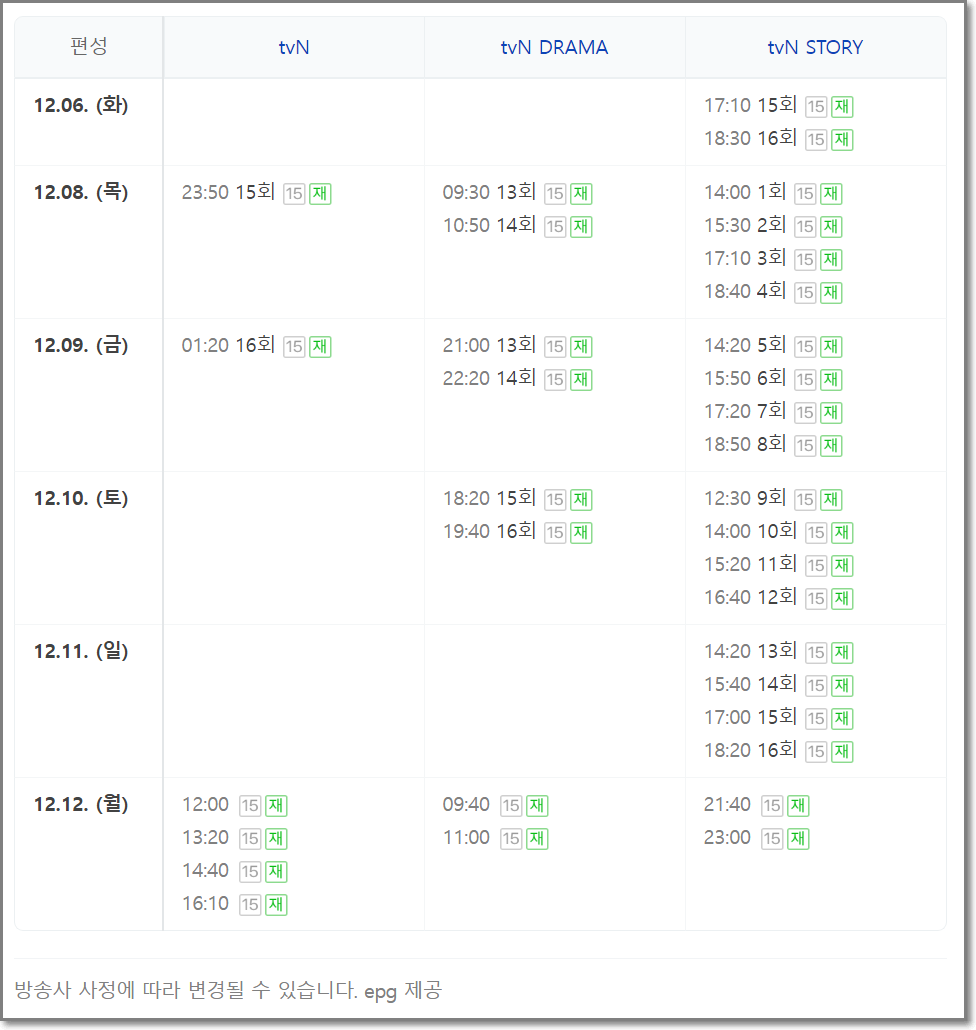Click 재 rerun badge for tvN STORY 17:10 15회 on 12.06
976x1030 pixels.
click(842, 106)
